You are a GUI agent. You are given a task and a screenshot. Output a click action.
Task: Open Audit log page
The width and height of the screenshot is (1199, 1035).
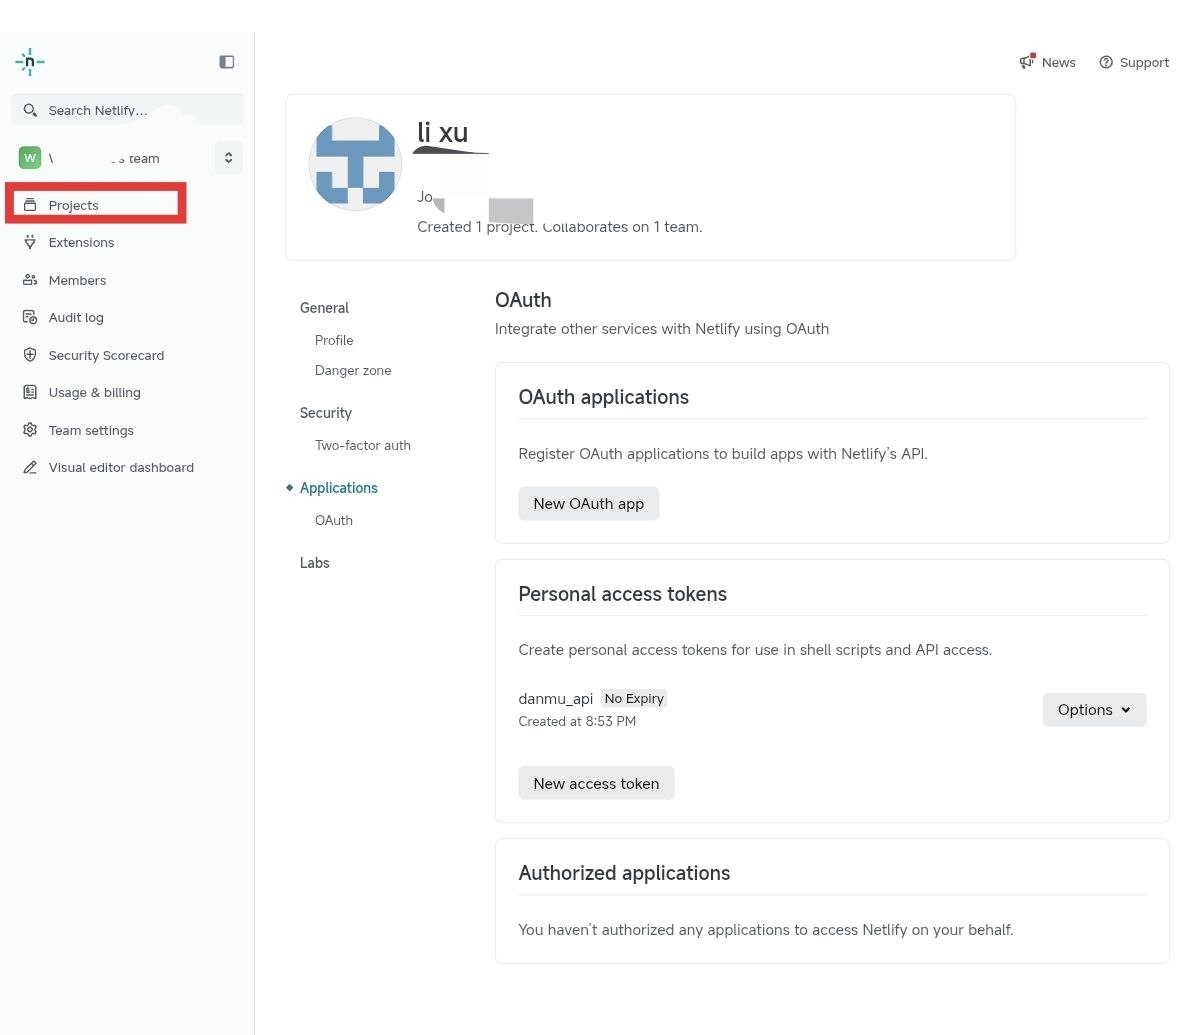[x=76, y=317]
